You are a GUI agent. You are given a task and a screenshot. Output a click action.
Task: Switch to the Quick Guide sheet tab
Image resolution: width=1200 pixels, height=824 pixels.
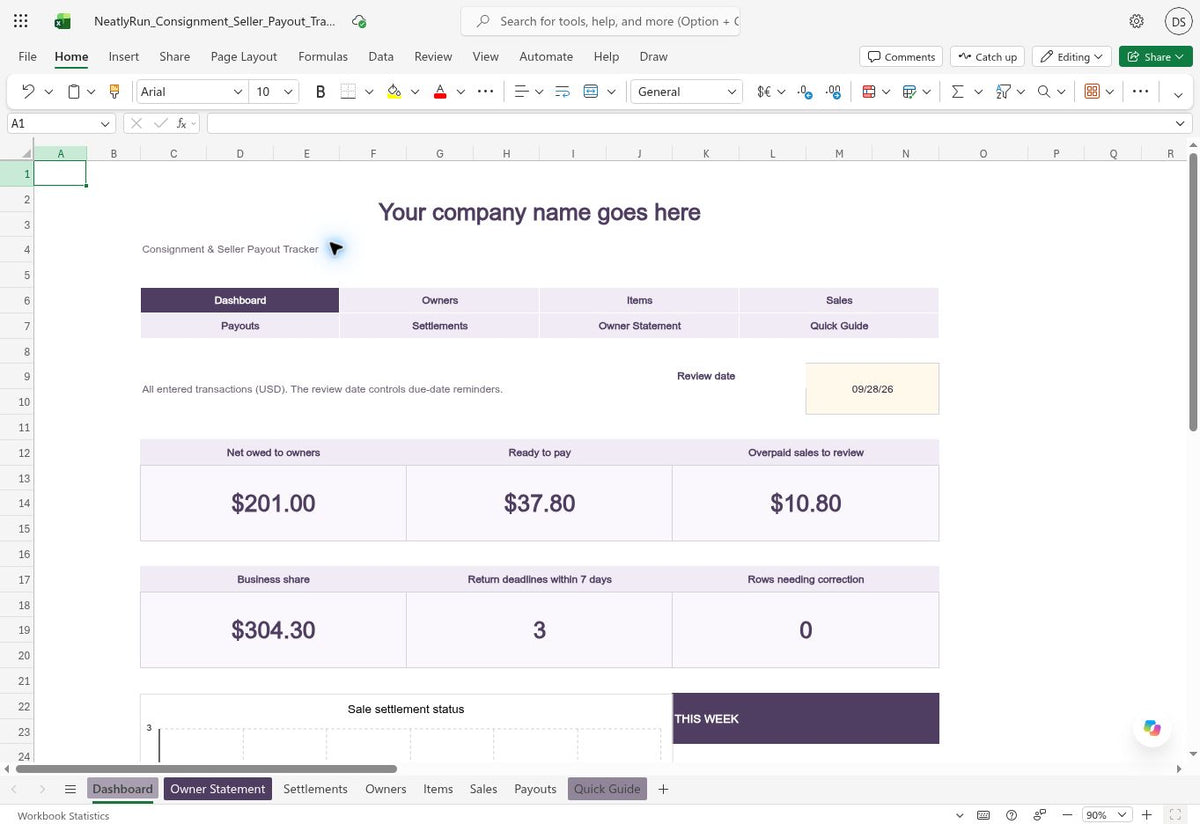point(607,789)
